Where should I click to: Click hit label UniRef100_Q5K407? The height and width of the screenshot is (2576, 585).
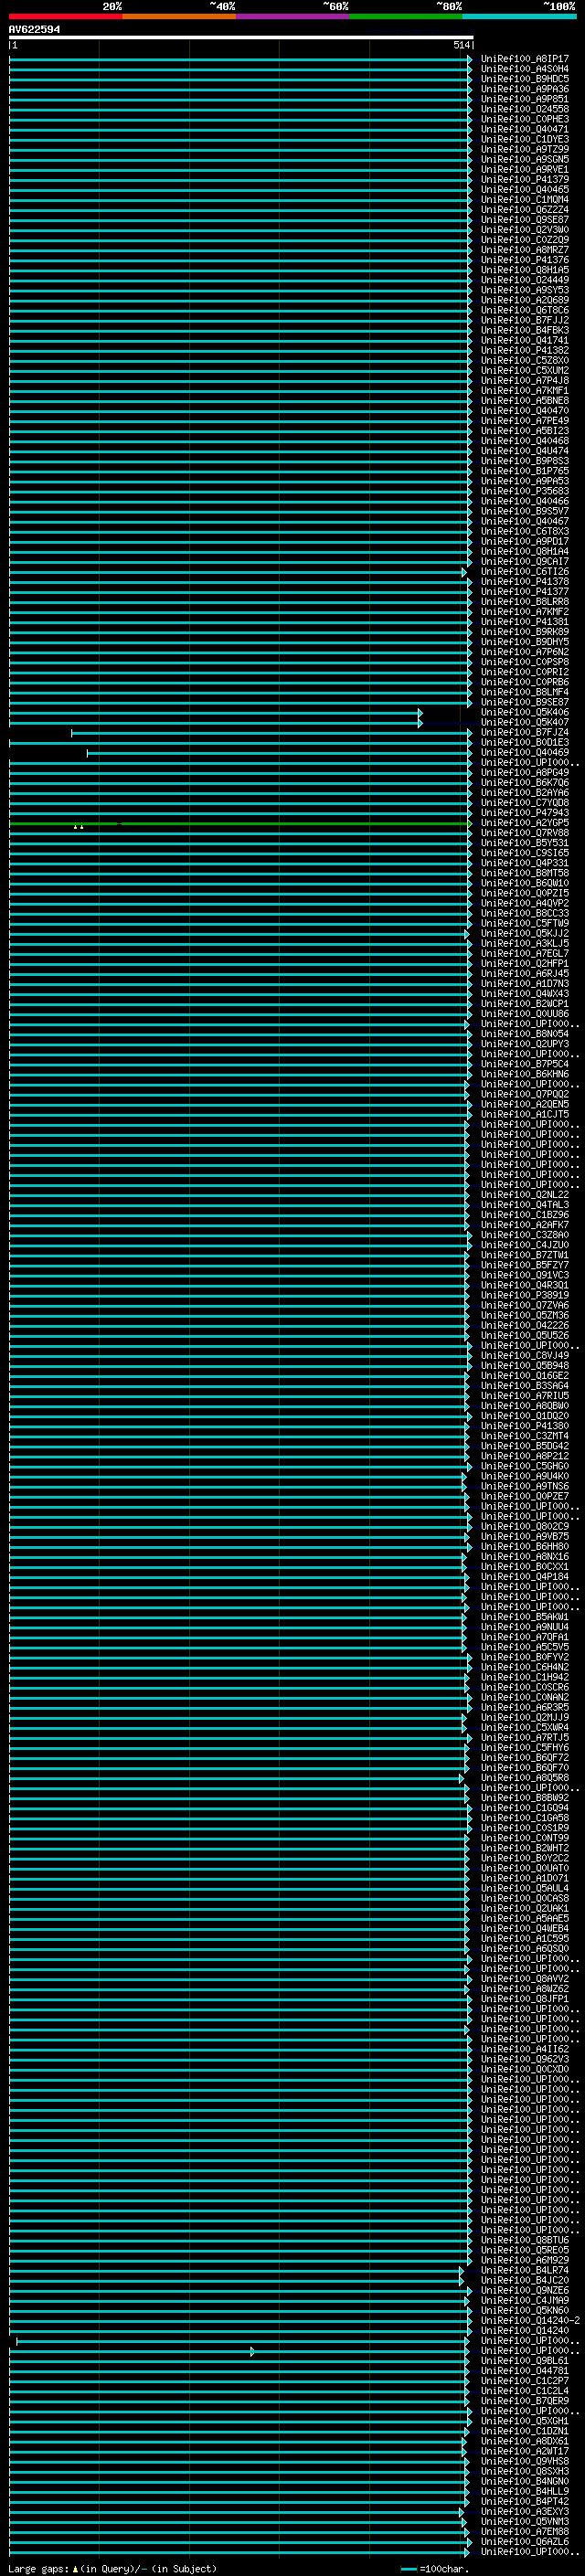(x=524, y=723)
